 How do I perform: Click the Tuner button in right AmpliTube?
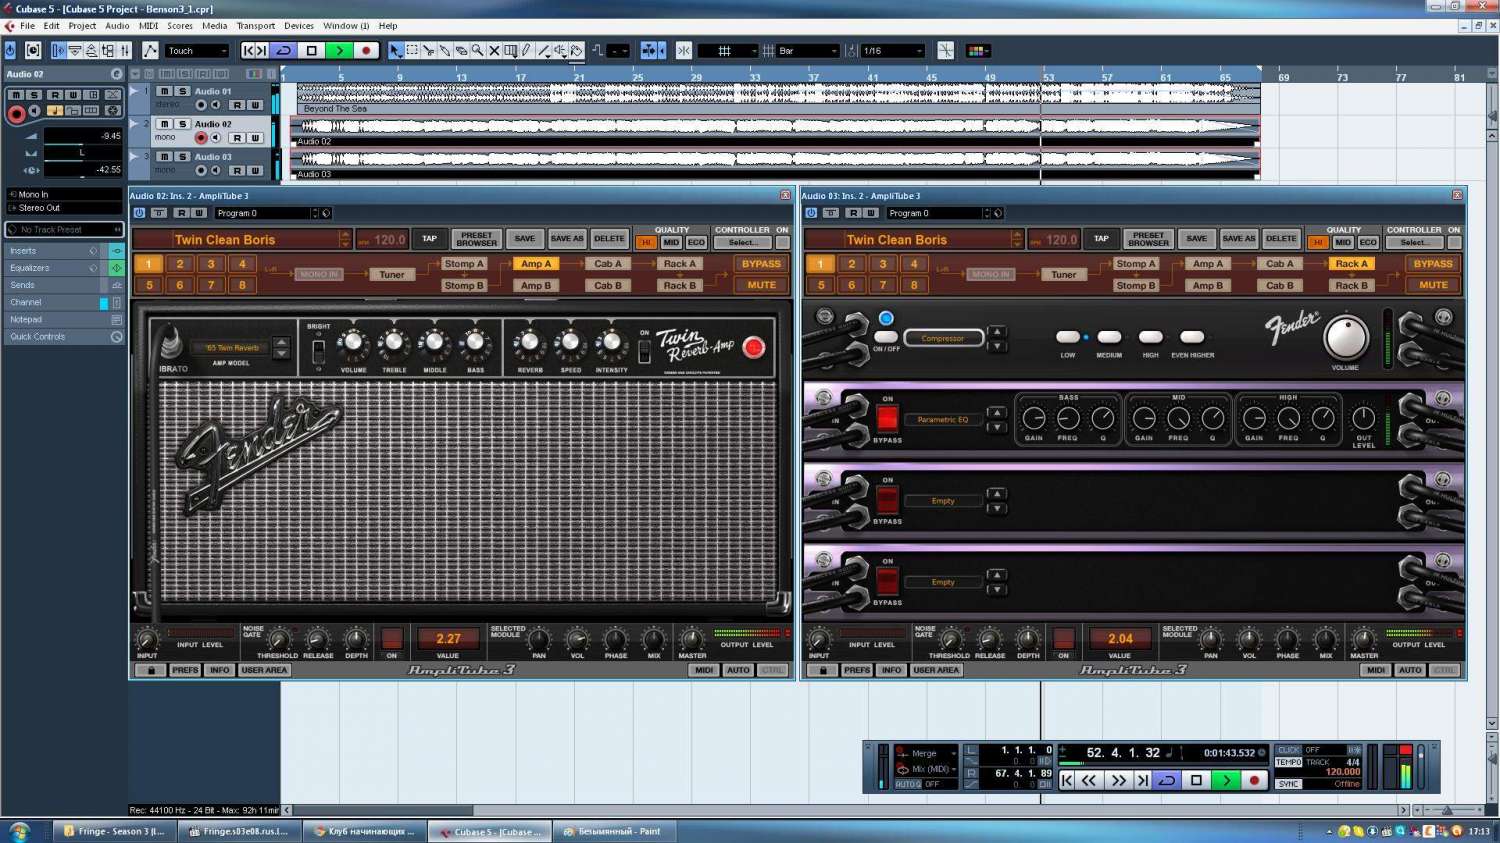point(1064,275)
